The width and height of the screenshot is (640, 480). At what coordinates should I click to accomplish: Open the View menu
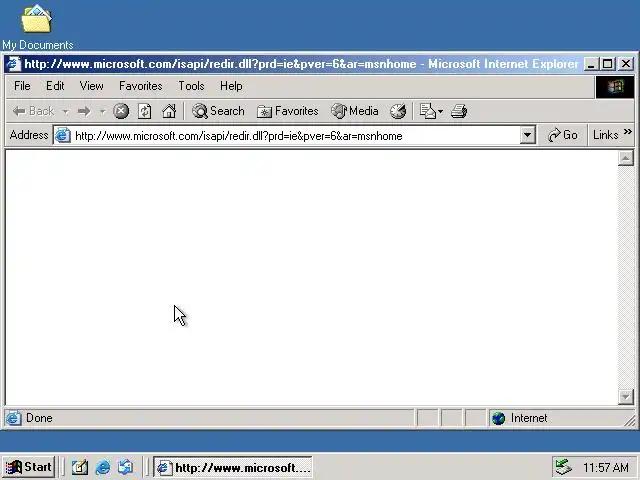click(x=91, y=86)
